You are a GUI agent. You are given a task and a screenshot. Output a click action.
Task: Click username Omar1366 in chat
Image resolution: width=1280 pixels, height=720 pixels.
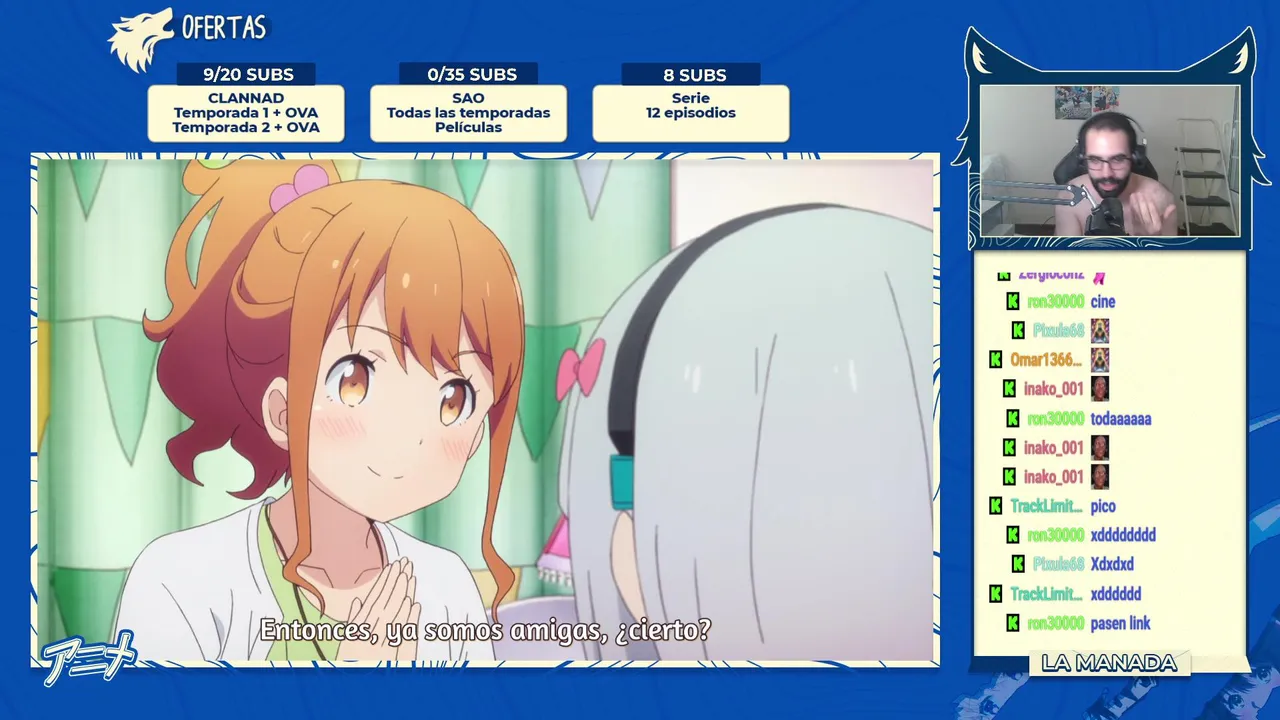point(1045,359)
